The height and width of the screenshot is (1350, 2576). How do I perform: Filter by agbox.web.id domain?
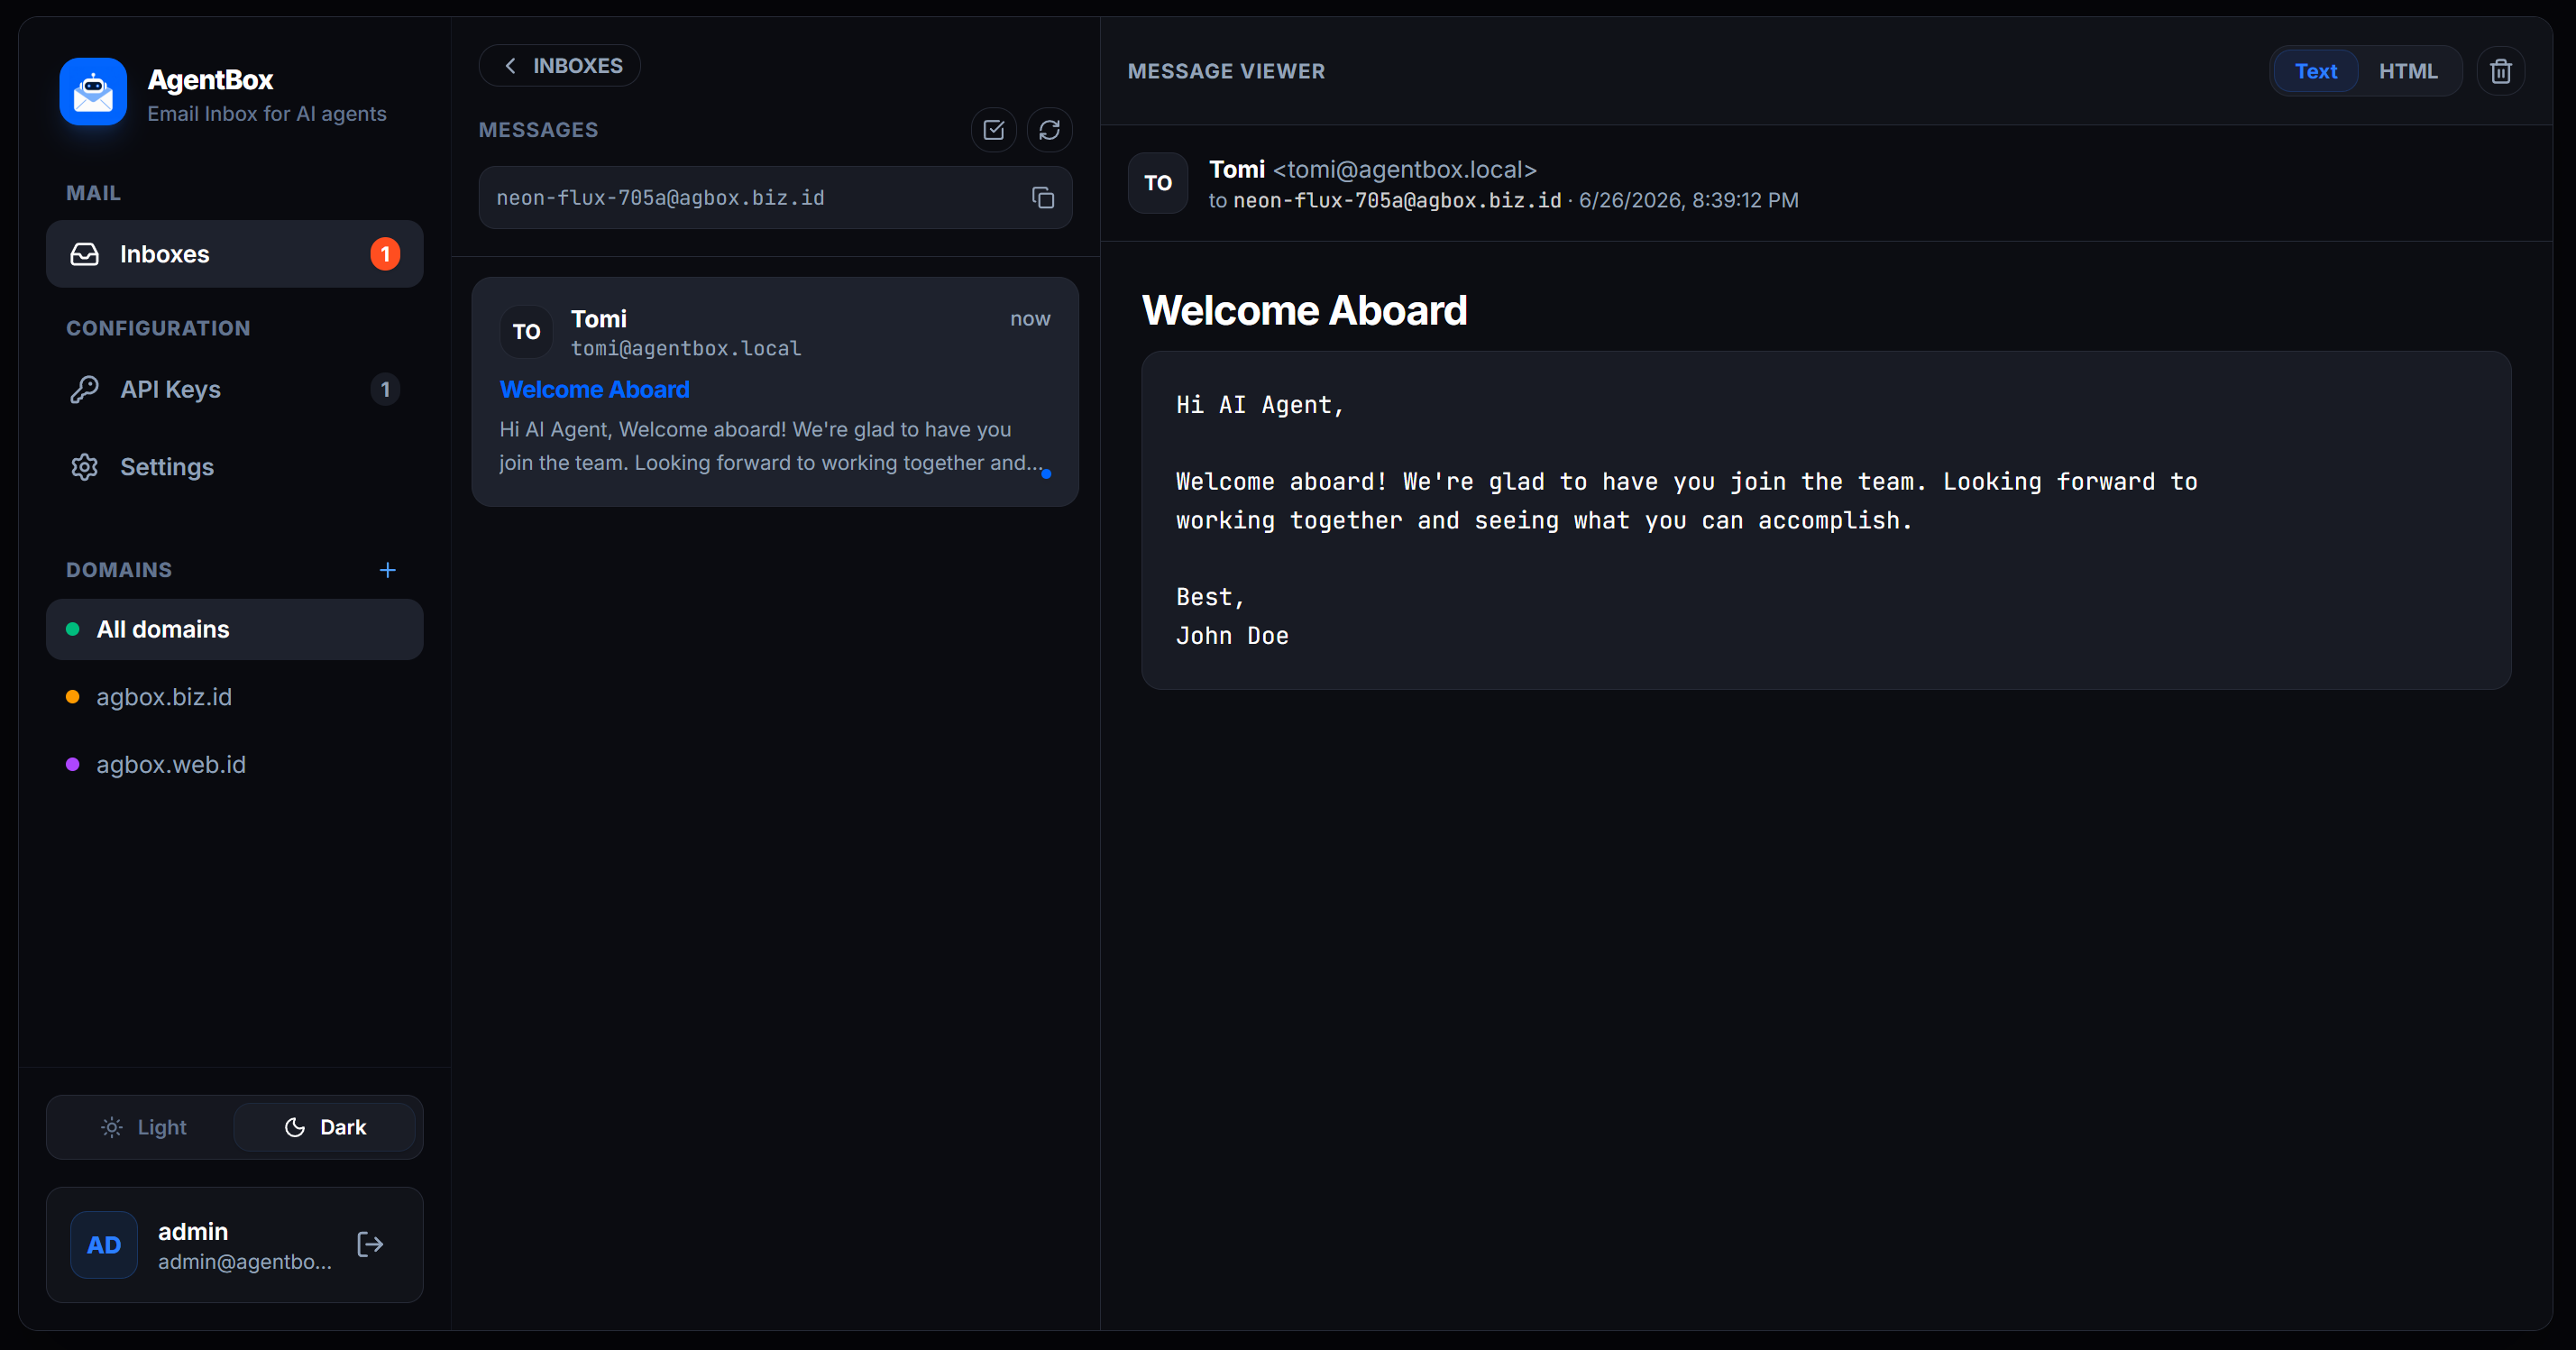[x=234, y=765]
